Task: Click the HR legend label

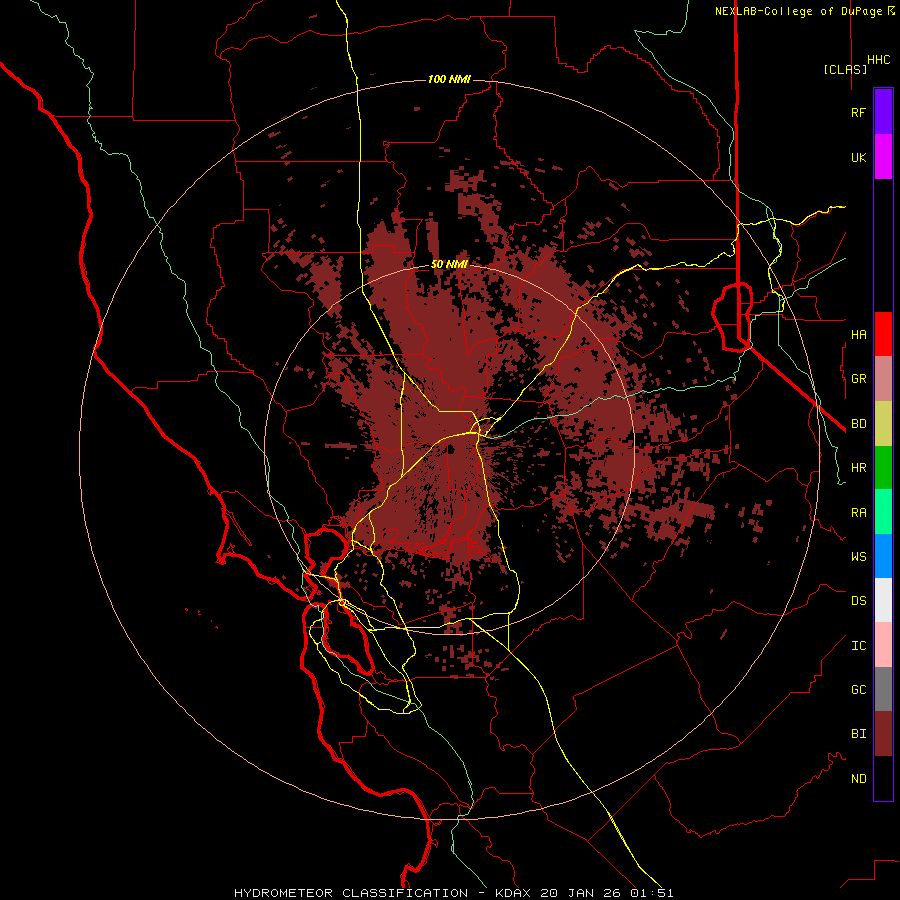Action: (x=858, y=468)
